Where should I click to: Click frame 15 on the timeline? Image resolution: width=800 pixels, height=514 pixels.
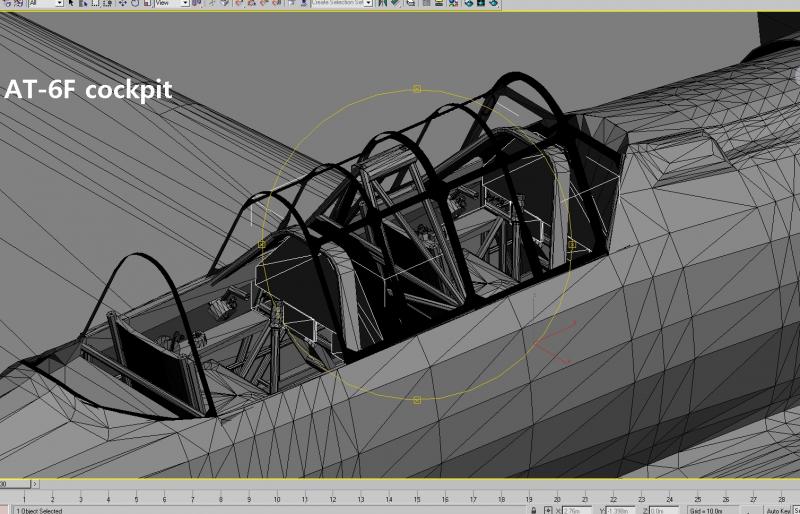click(x=417, y=499)
